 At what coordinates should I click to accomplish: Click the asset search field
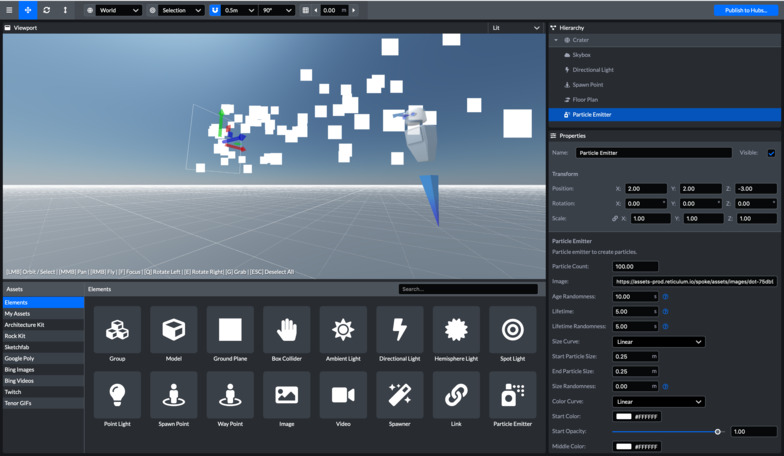click(x=467, y=289)
